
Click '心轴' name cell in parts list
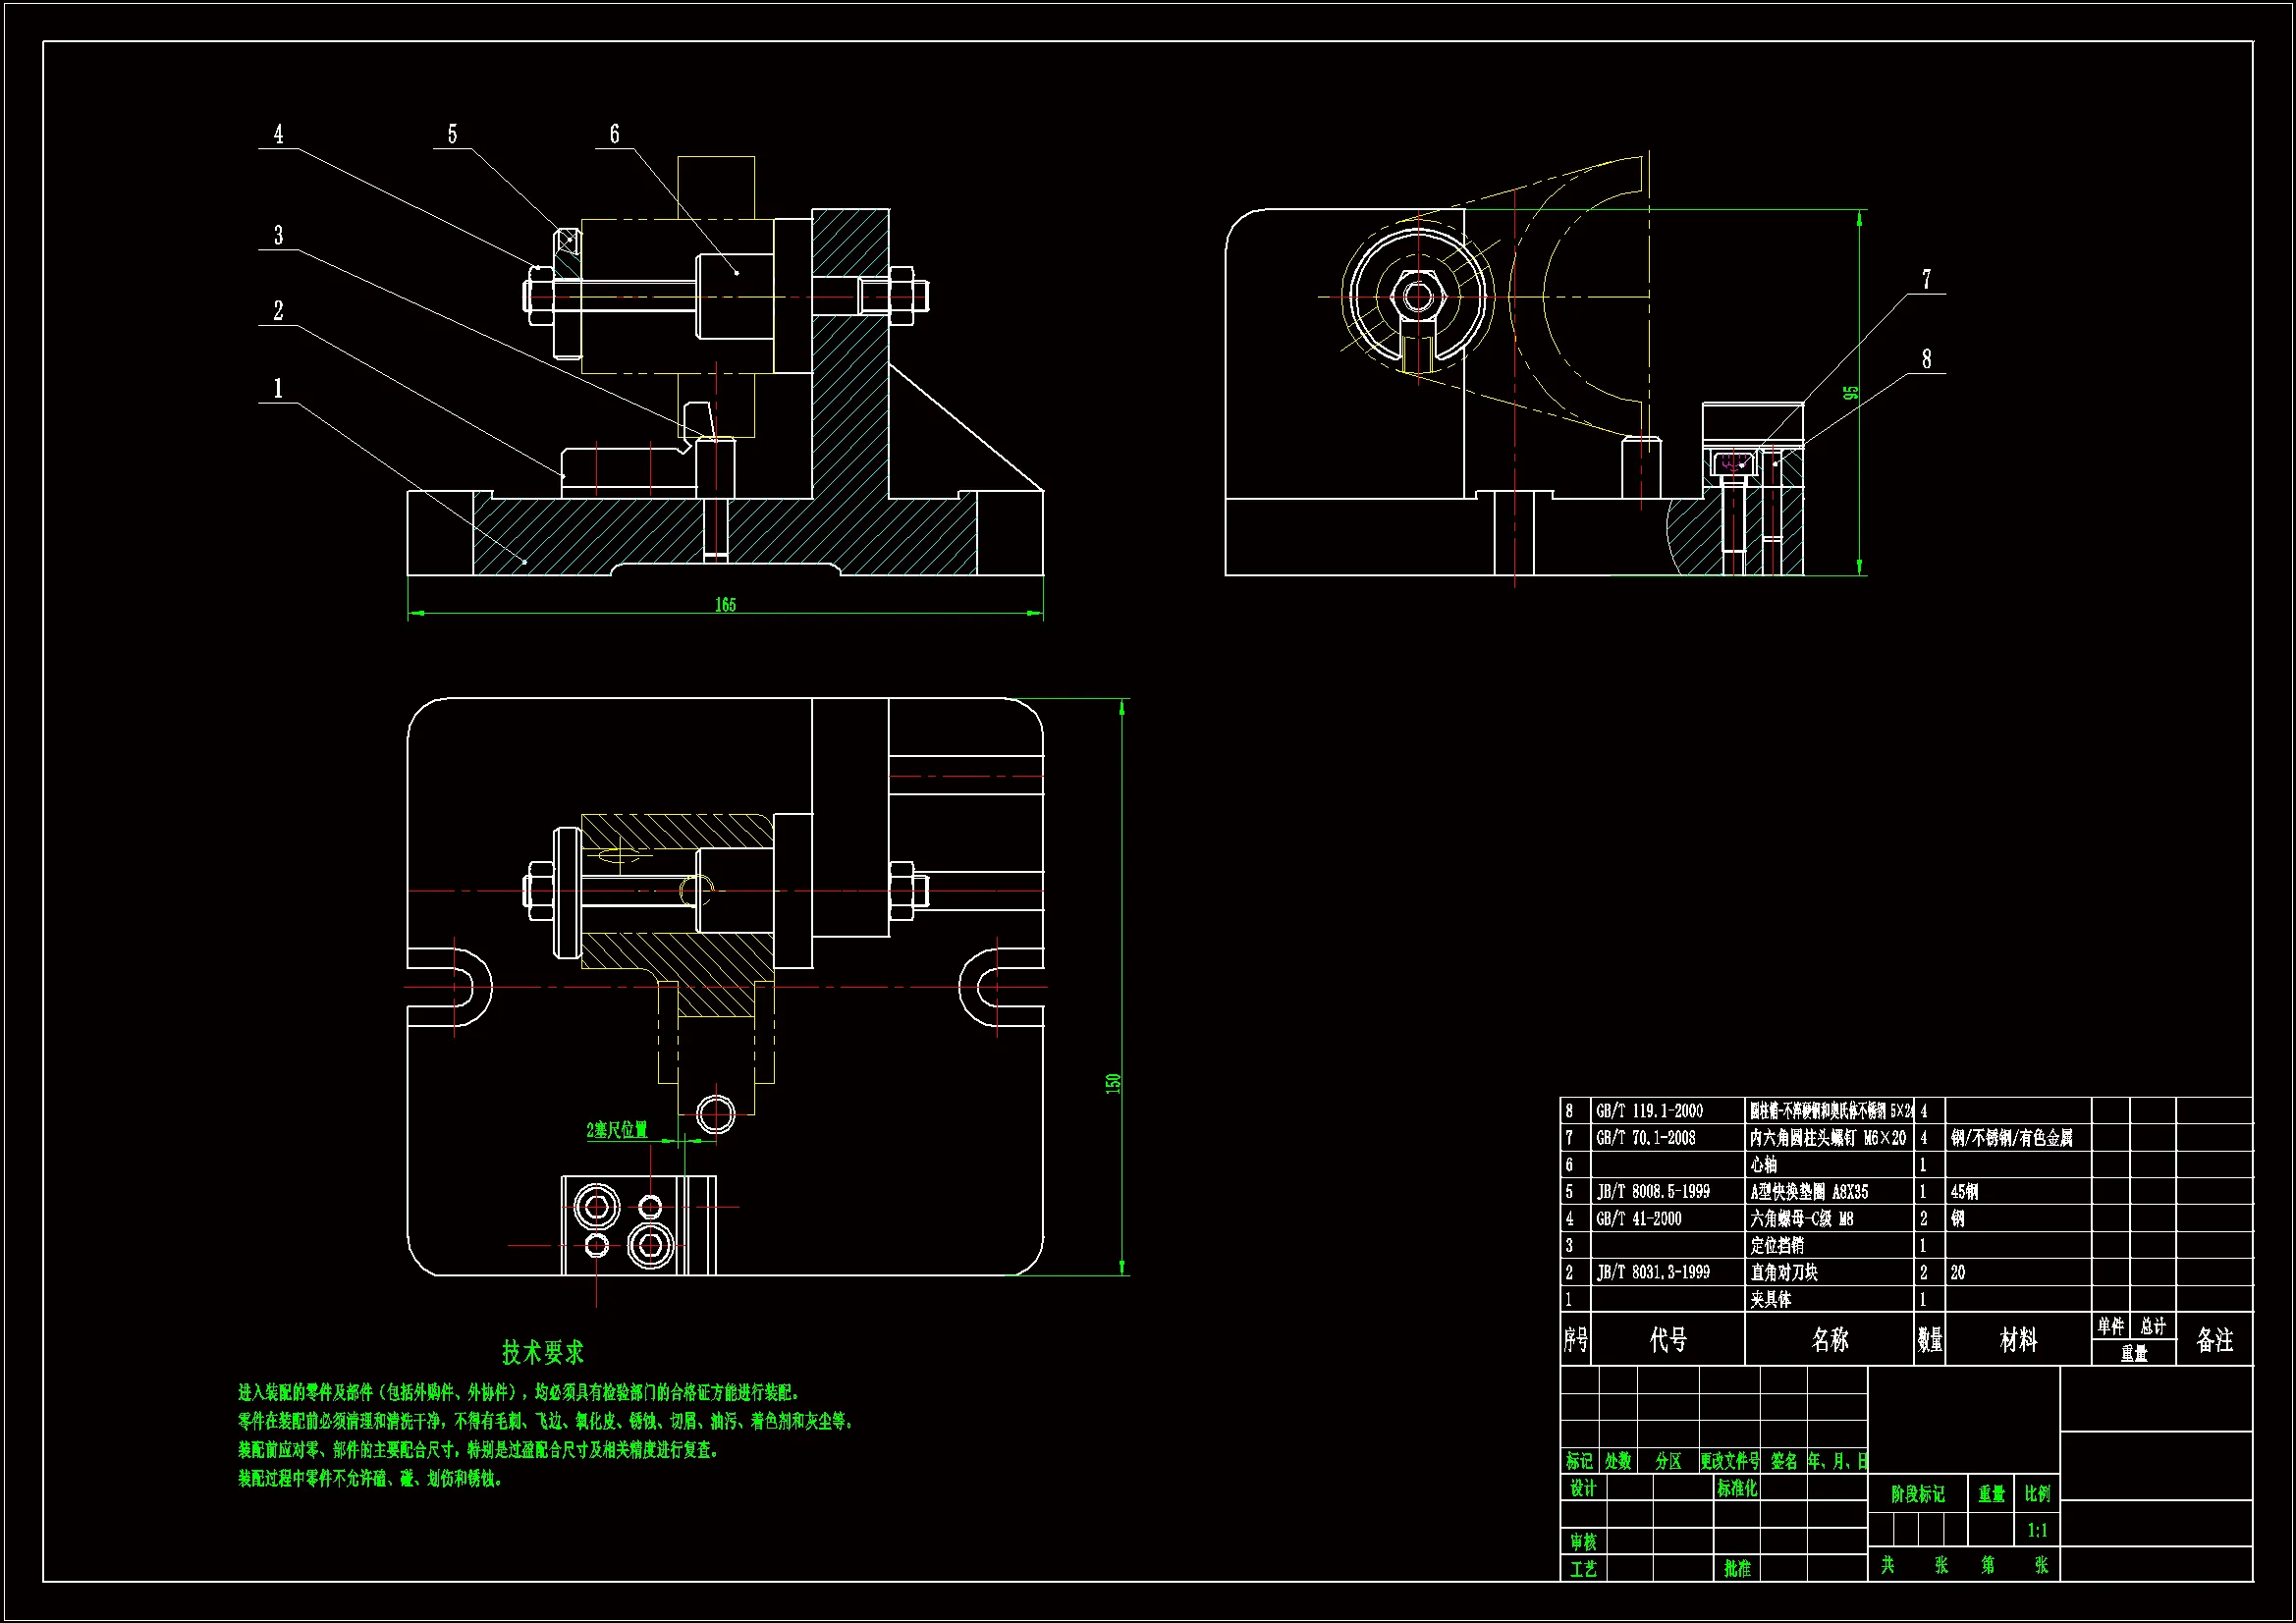(1764, 1165)
